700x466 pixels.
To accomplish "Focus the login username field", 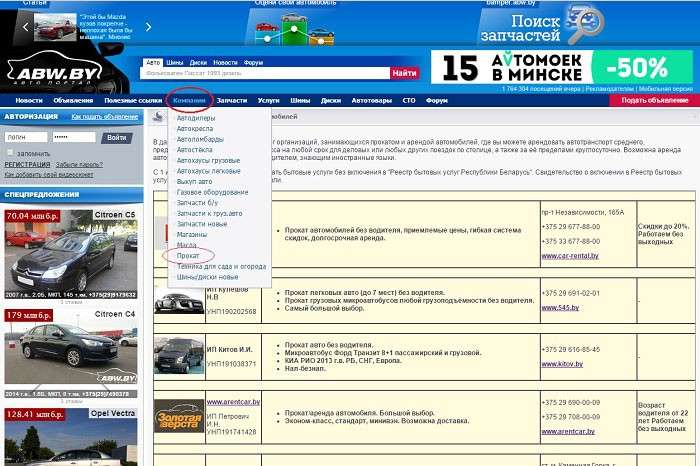I will (26, 137).
